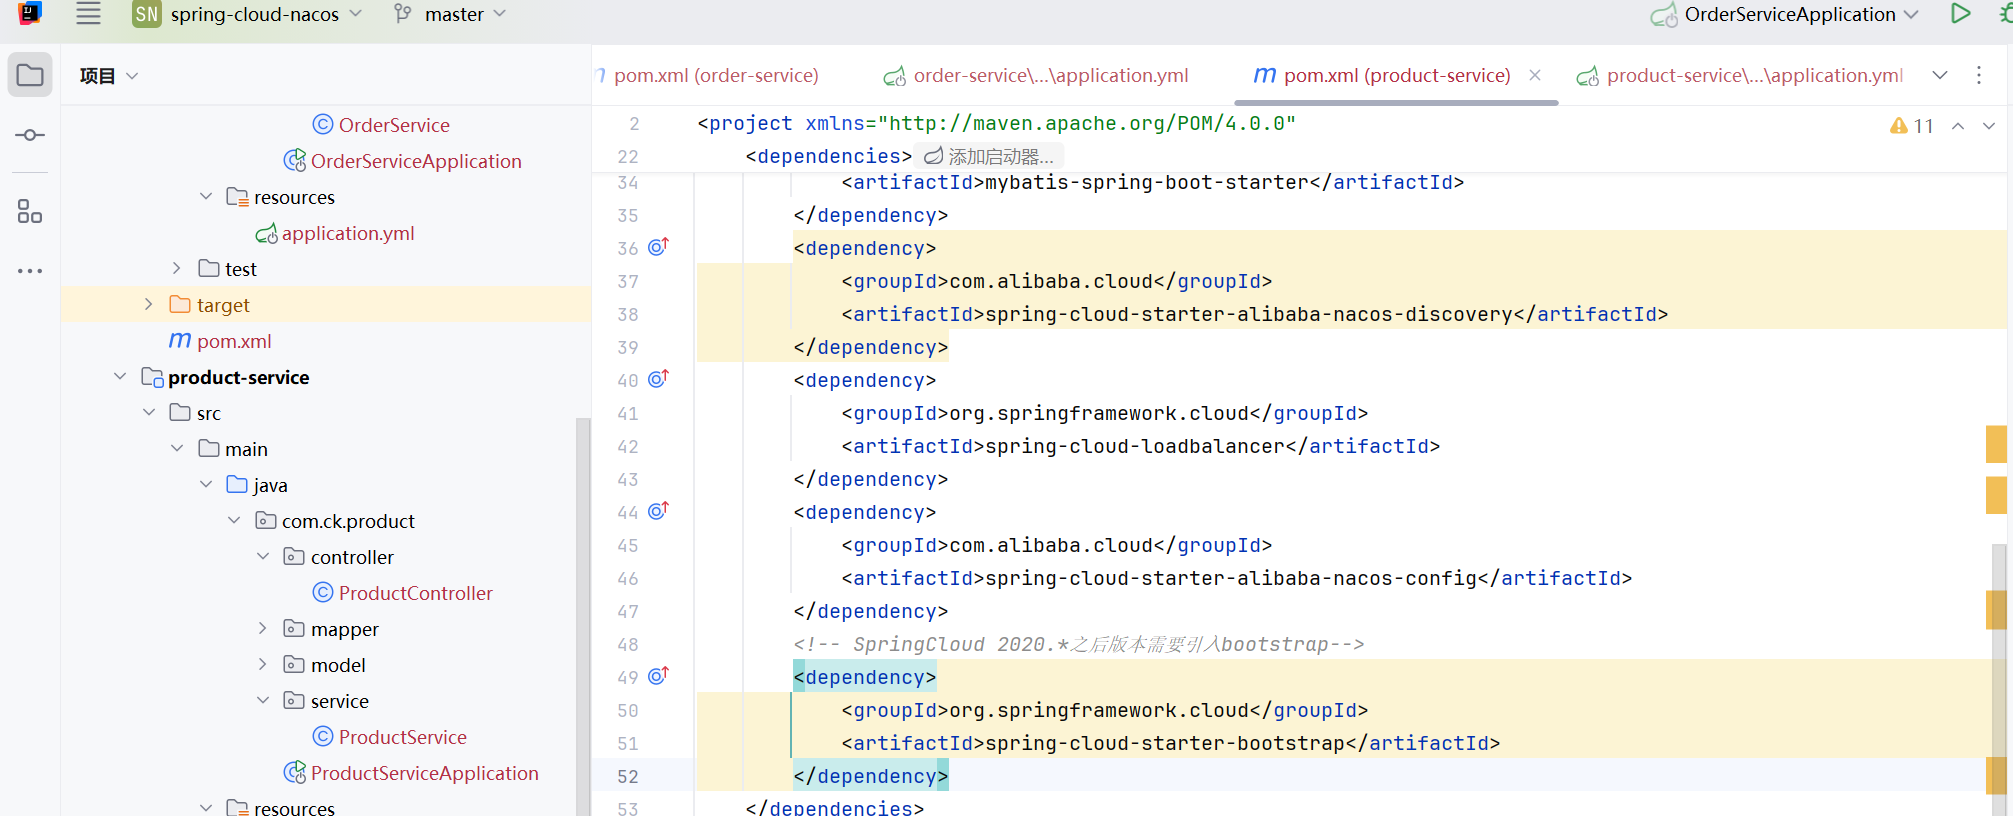
Task: Collapse the product-service module
Action: [x=120, y=376]
